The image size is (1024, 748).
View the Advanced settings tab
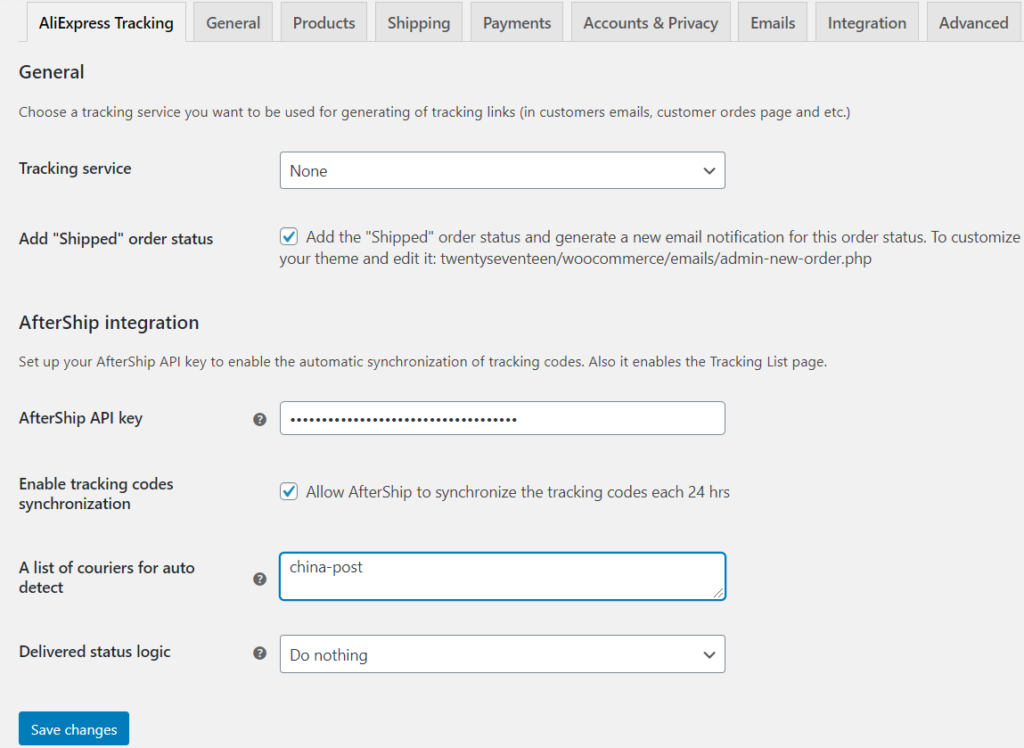(x=972, y=21)
